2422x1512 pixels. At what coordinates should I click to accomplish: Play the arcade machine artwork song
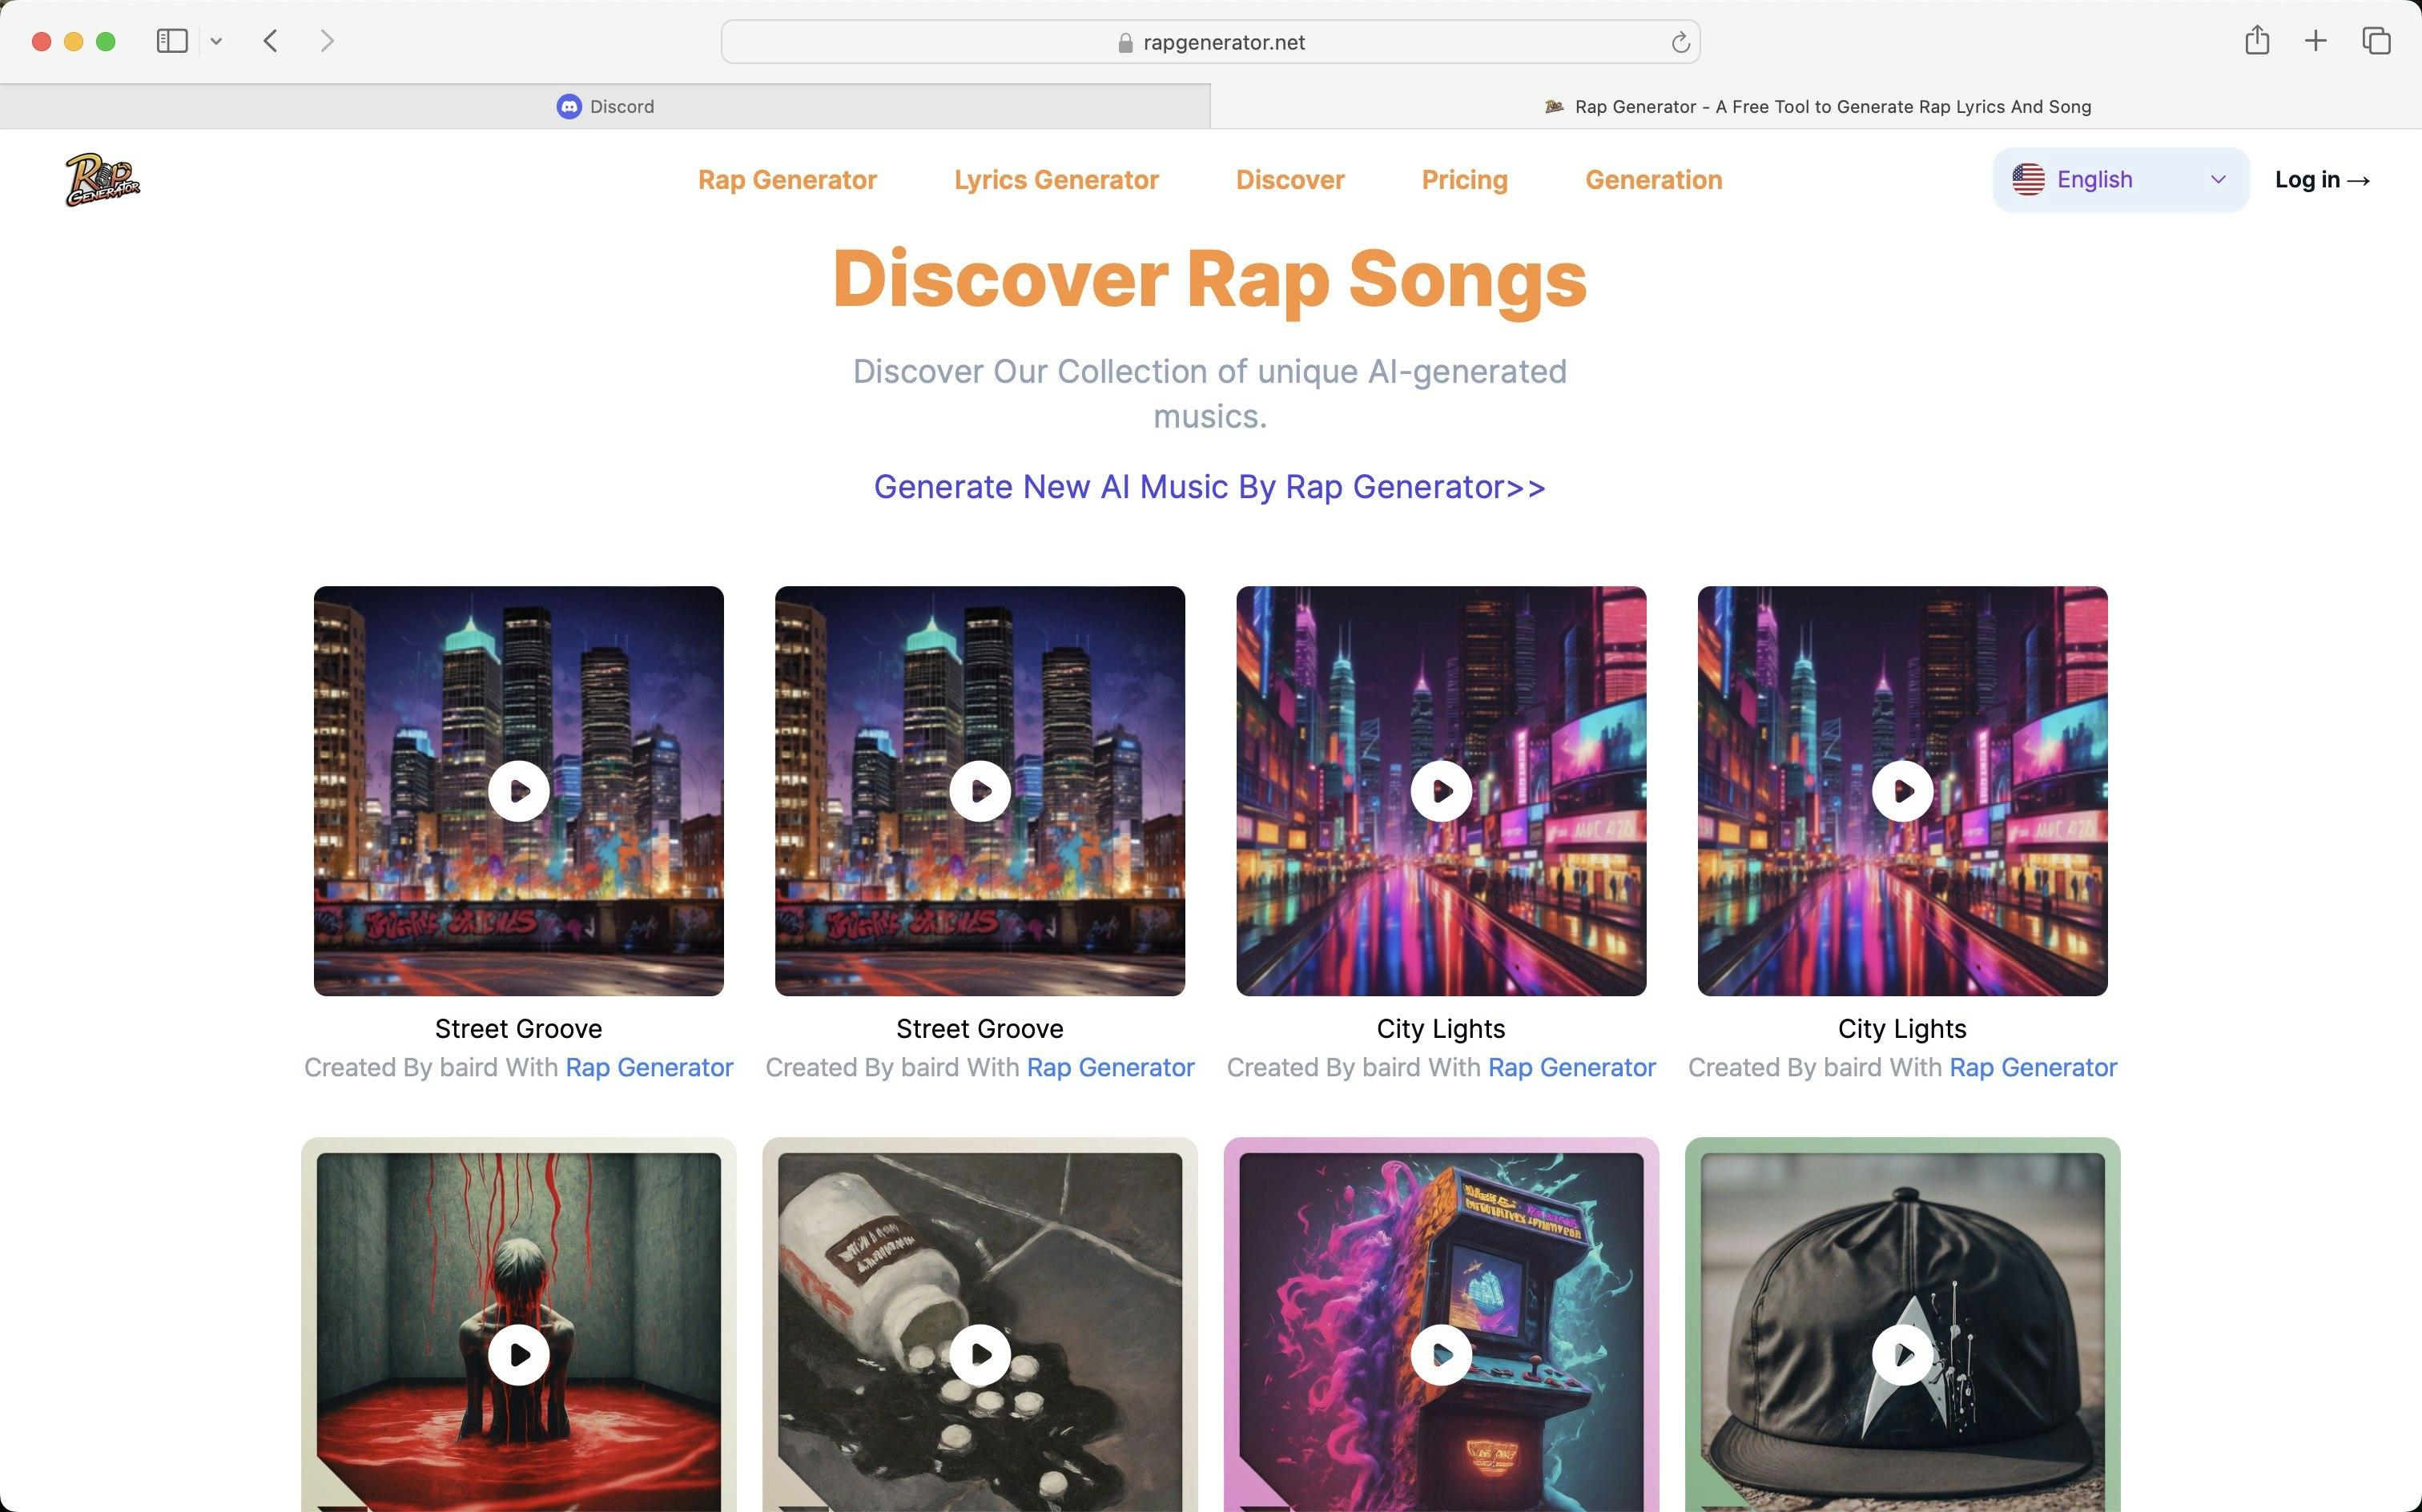(x=1440, y=1355)
